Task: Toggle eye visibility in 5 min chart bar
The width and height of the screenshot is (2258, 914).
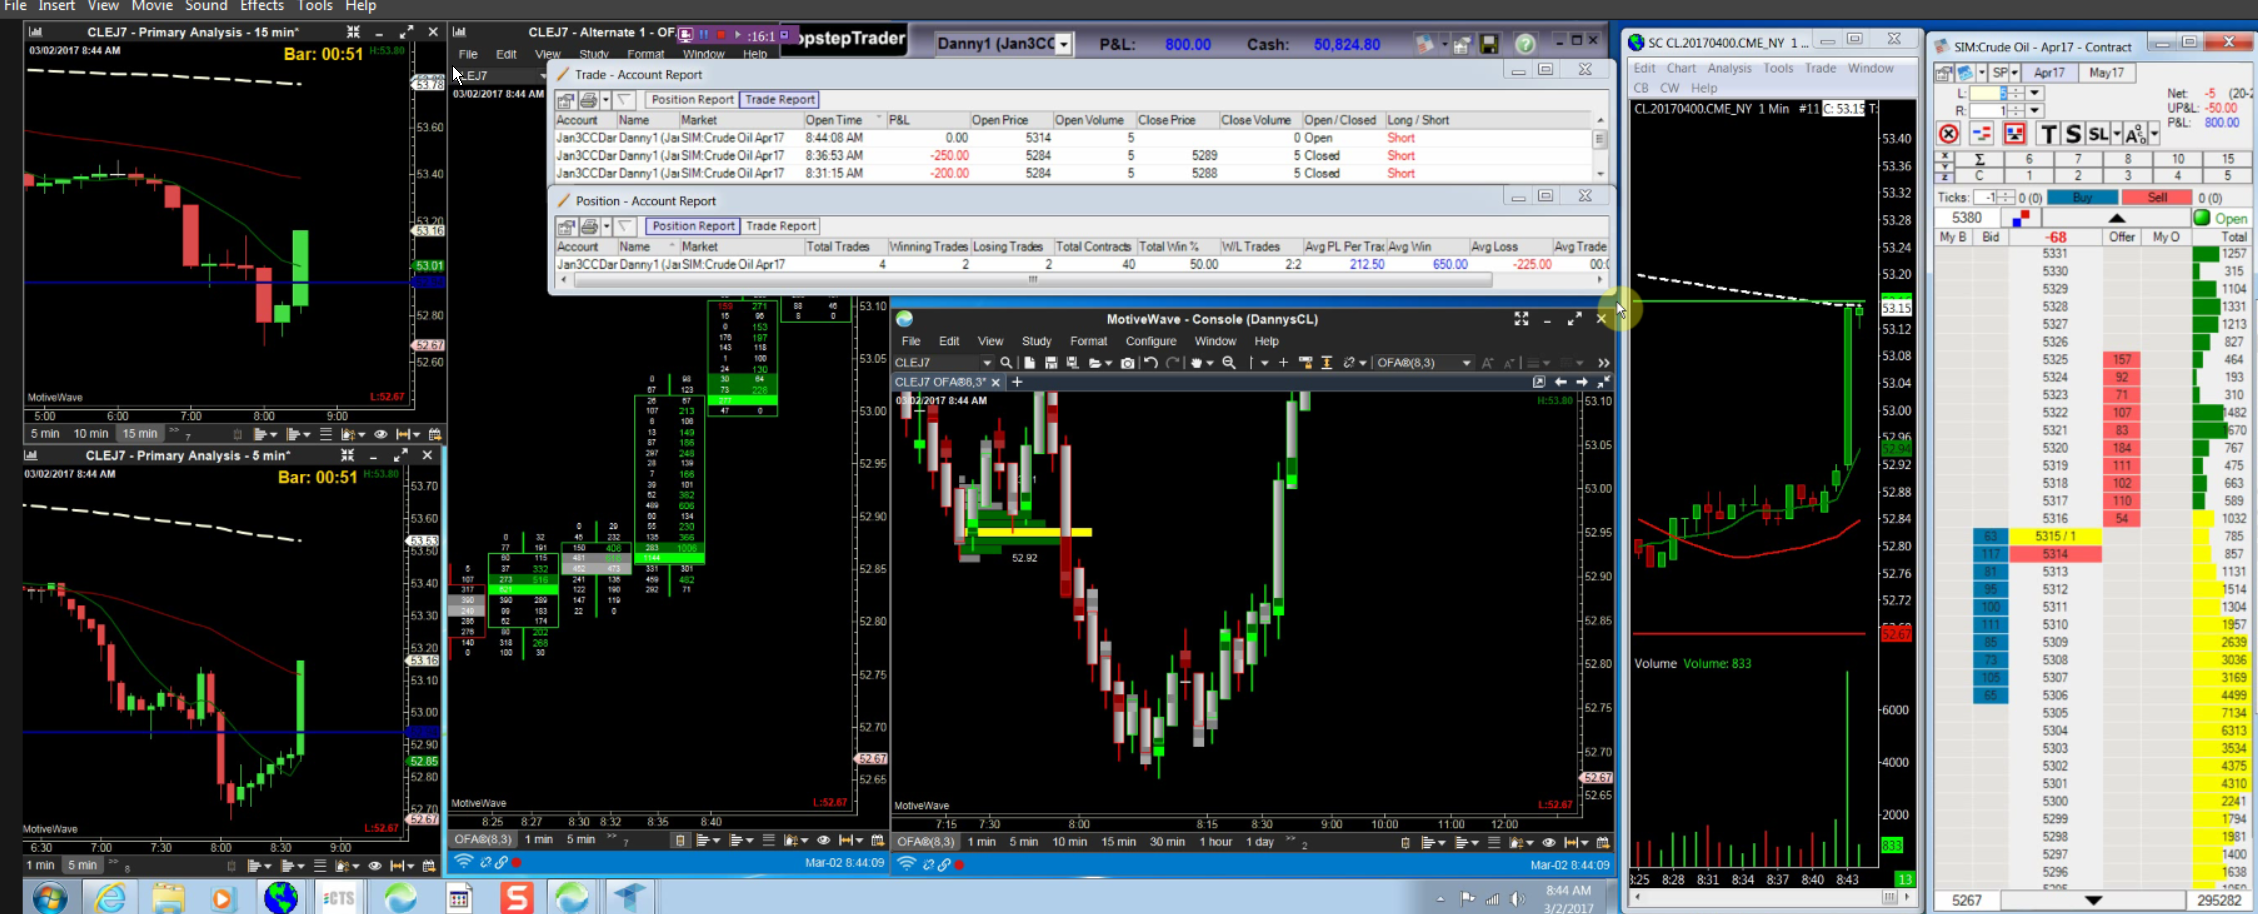Action: [375, 866]
